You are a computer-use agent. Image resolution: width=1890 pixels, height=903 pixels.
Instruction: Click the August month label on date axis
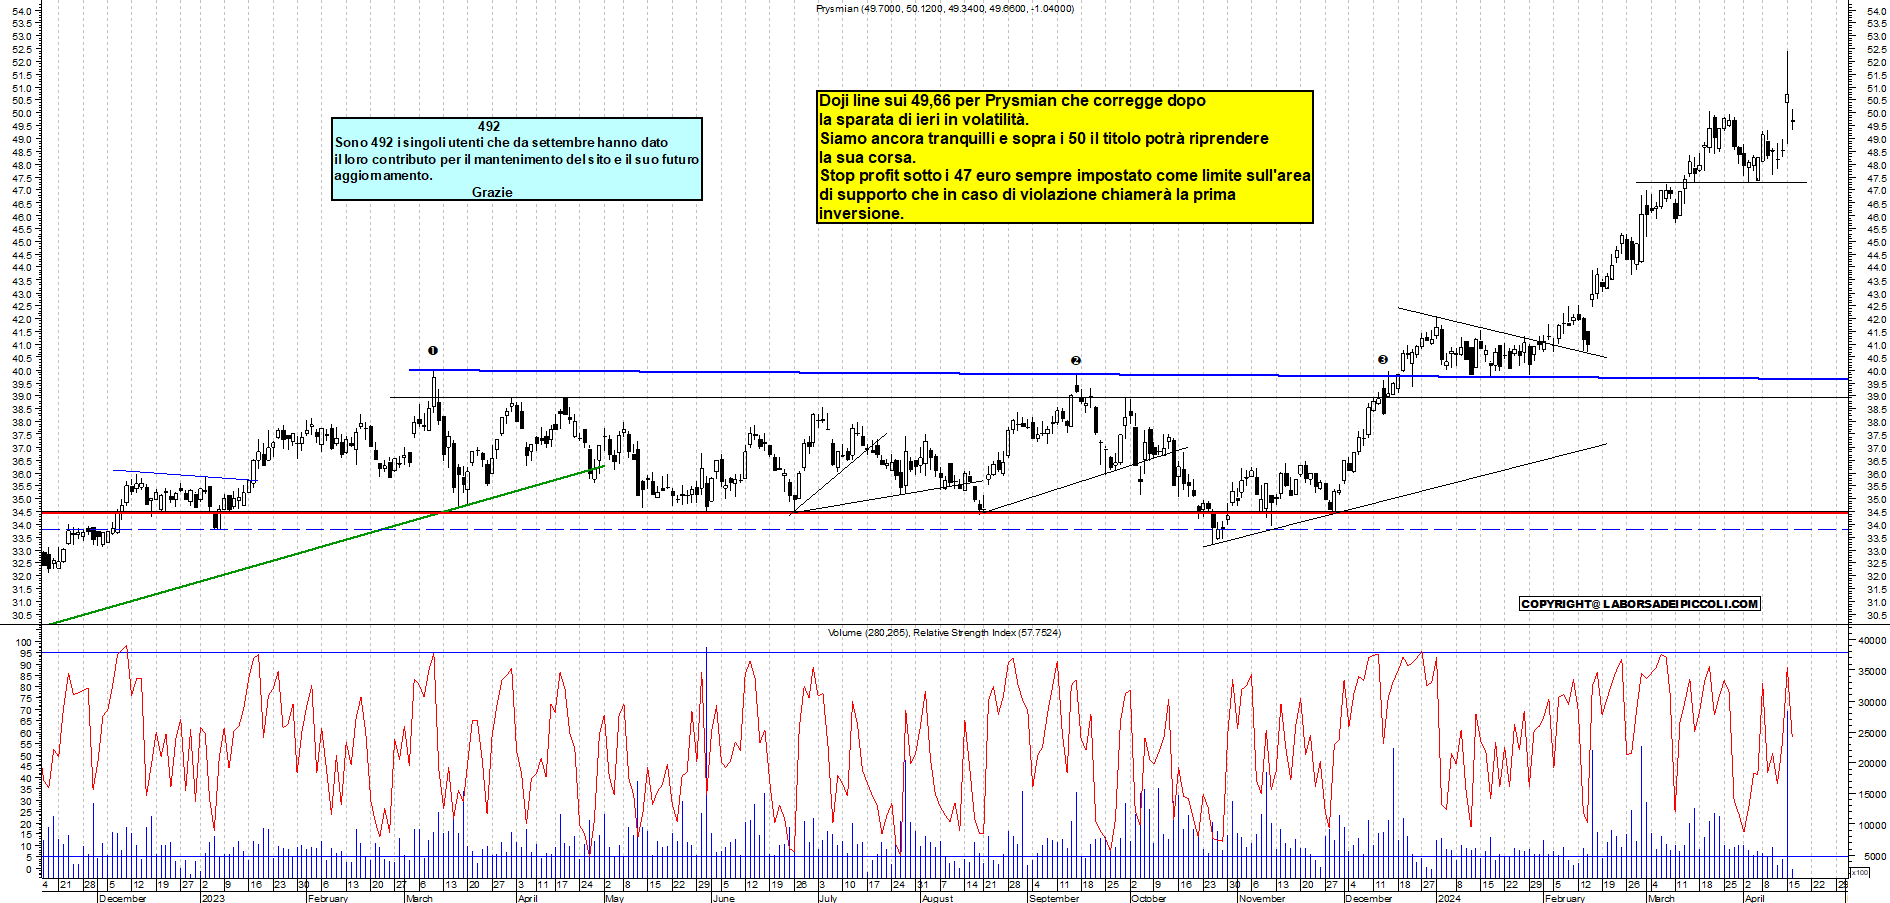coord(937,898)
